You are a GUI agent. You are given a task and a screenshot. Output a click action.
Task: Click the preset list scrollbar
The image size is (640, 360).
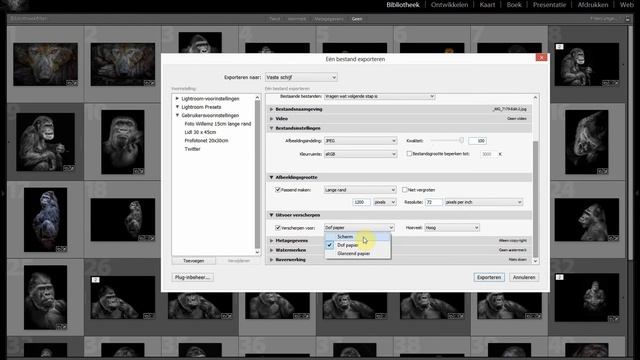point(257,175)
